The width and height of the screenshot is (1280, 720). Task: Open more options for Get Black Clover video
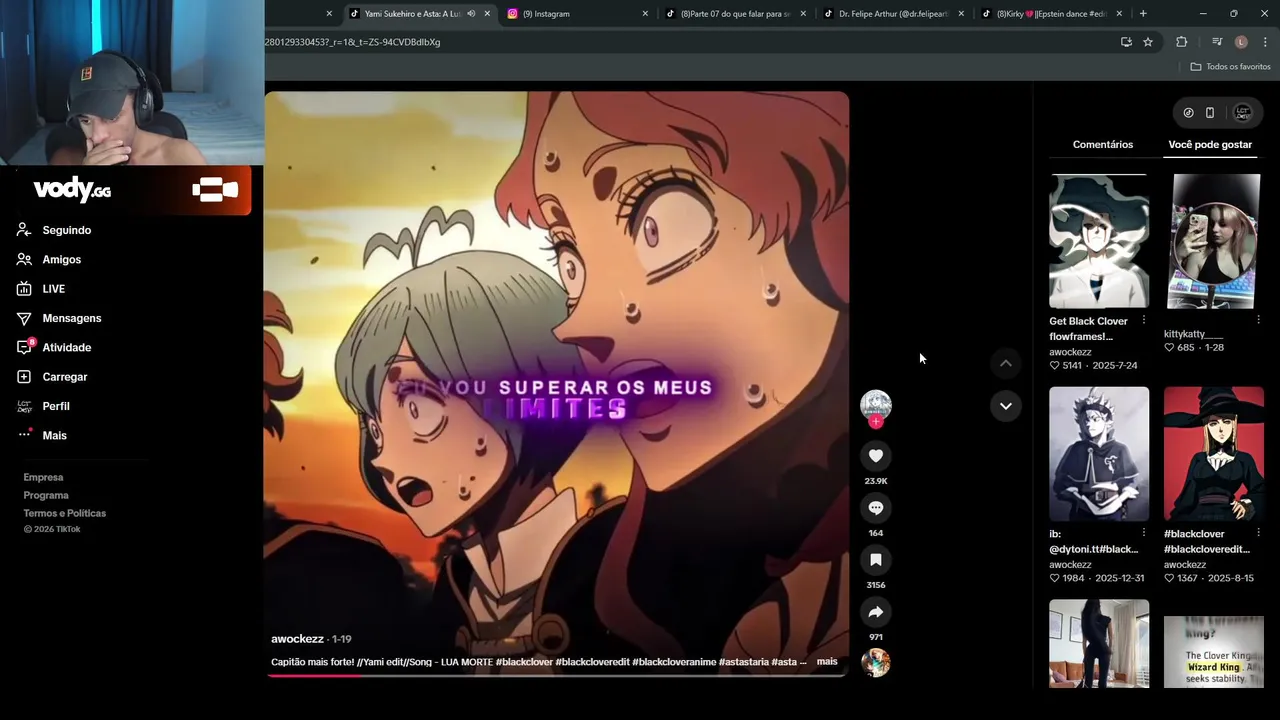coord(1143,320)
